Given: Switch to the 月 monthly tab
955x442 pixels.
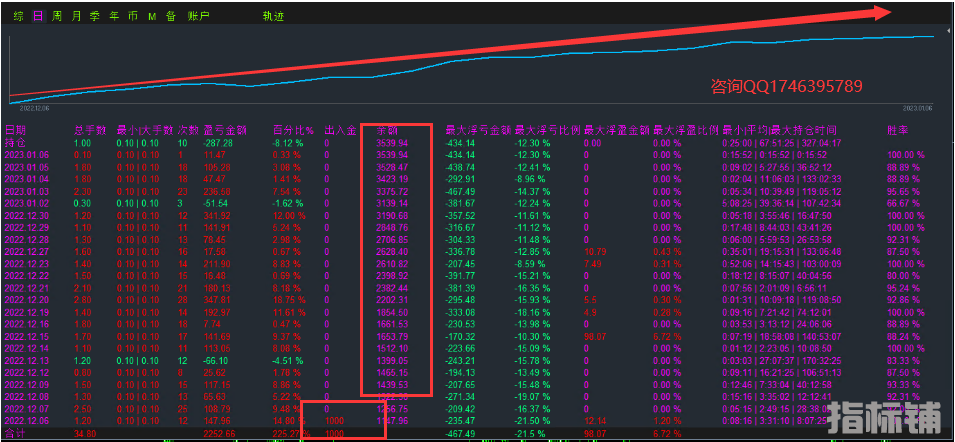Looking at the screenshot, I should [76, 17].
